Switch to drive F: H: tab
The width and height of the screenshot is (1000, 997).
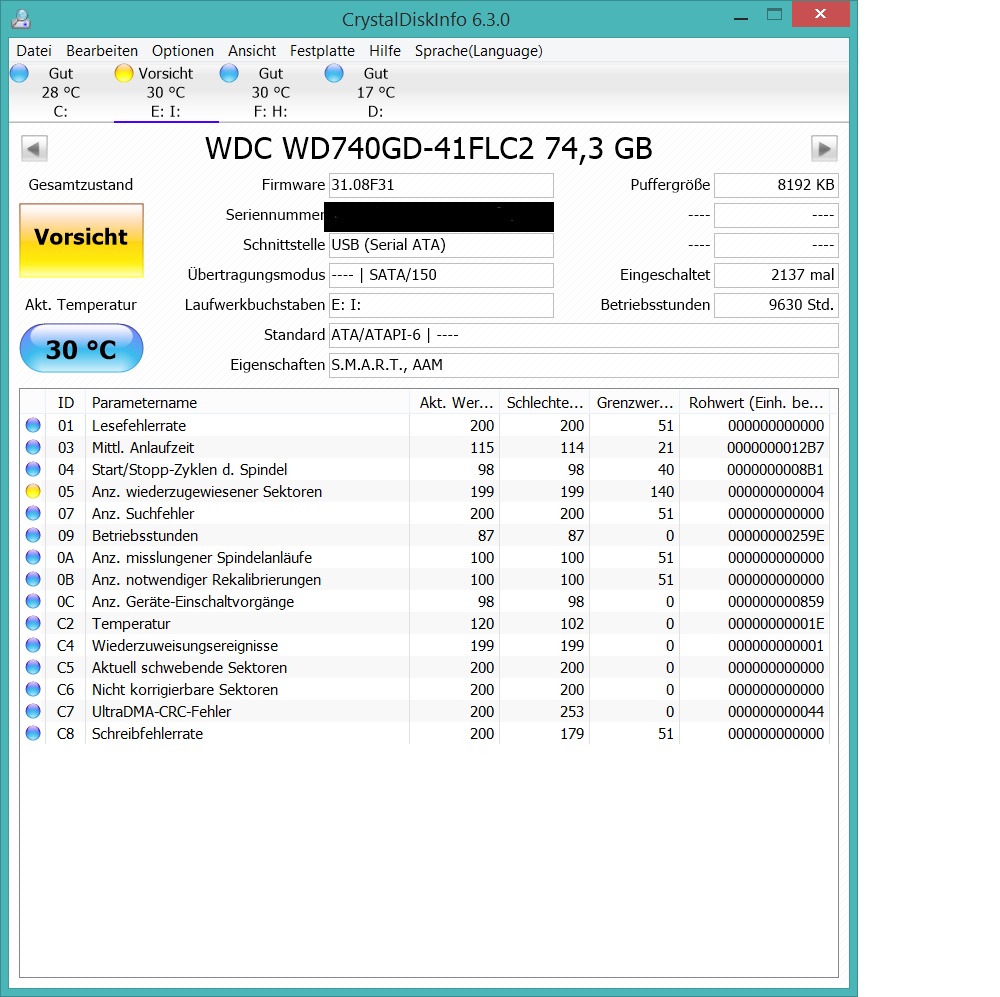click(270, 92)
